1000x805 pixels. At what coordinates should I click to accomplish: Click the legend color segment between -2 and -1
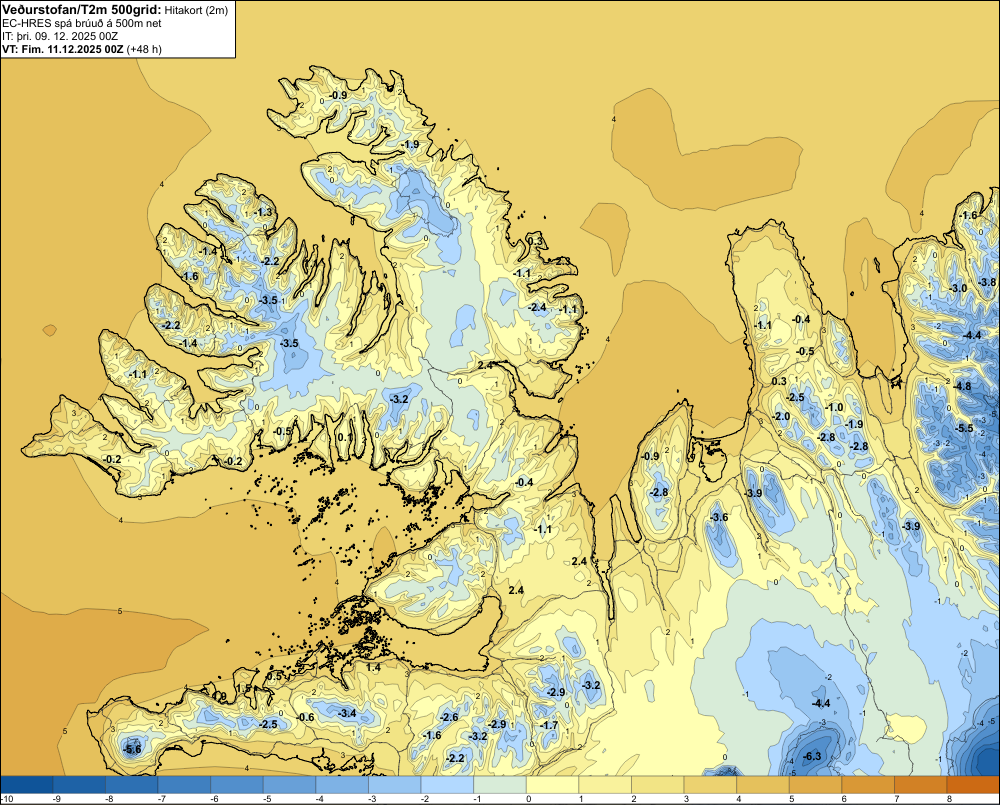[447, 784]
